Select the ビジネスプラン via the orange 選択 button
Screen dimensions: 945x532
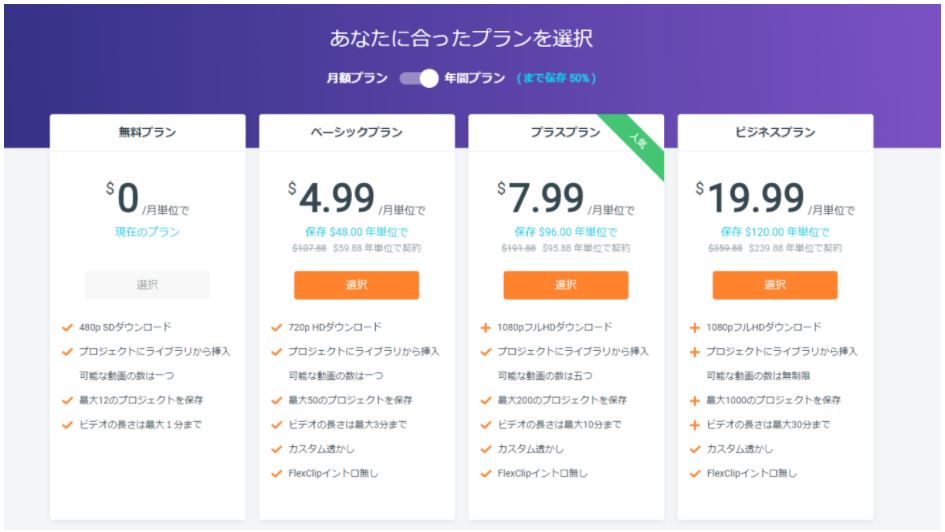coord(774,285)
